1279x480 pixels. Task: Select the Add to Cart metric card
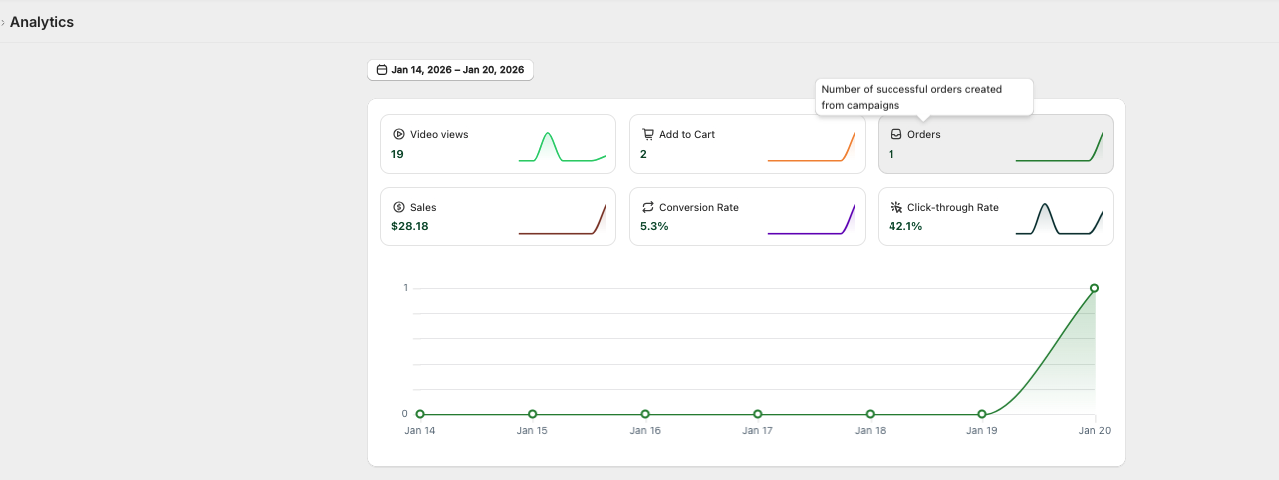(x=747, y=144)
